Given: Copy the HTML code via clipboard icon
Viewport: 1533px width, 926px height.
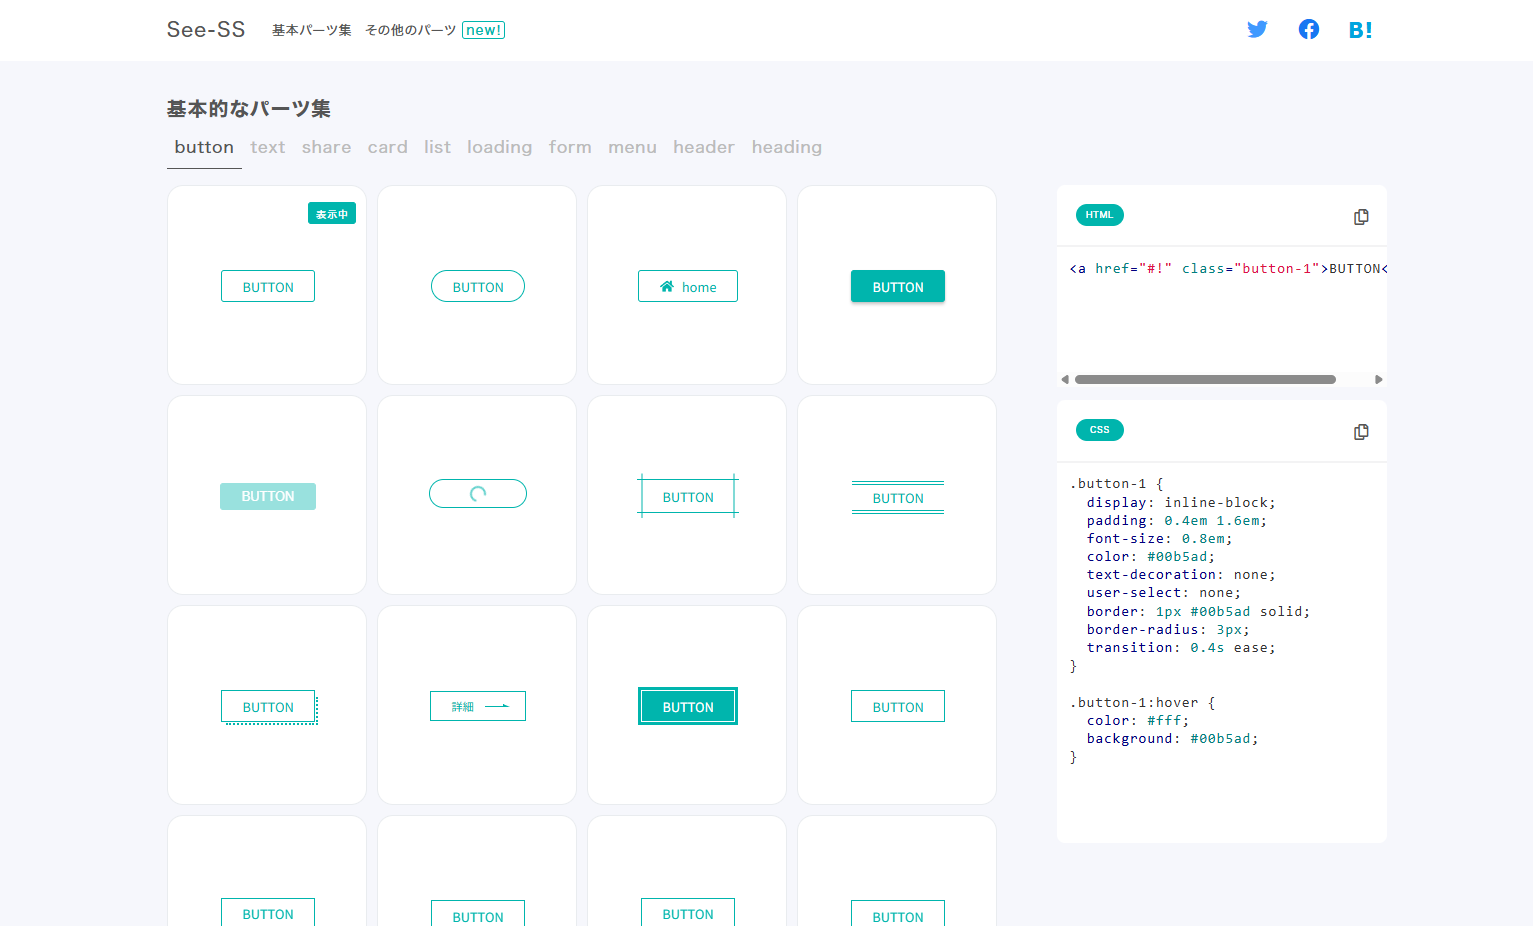Looking at the screenshot, I should [1361, 217].
